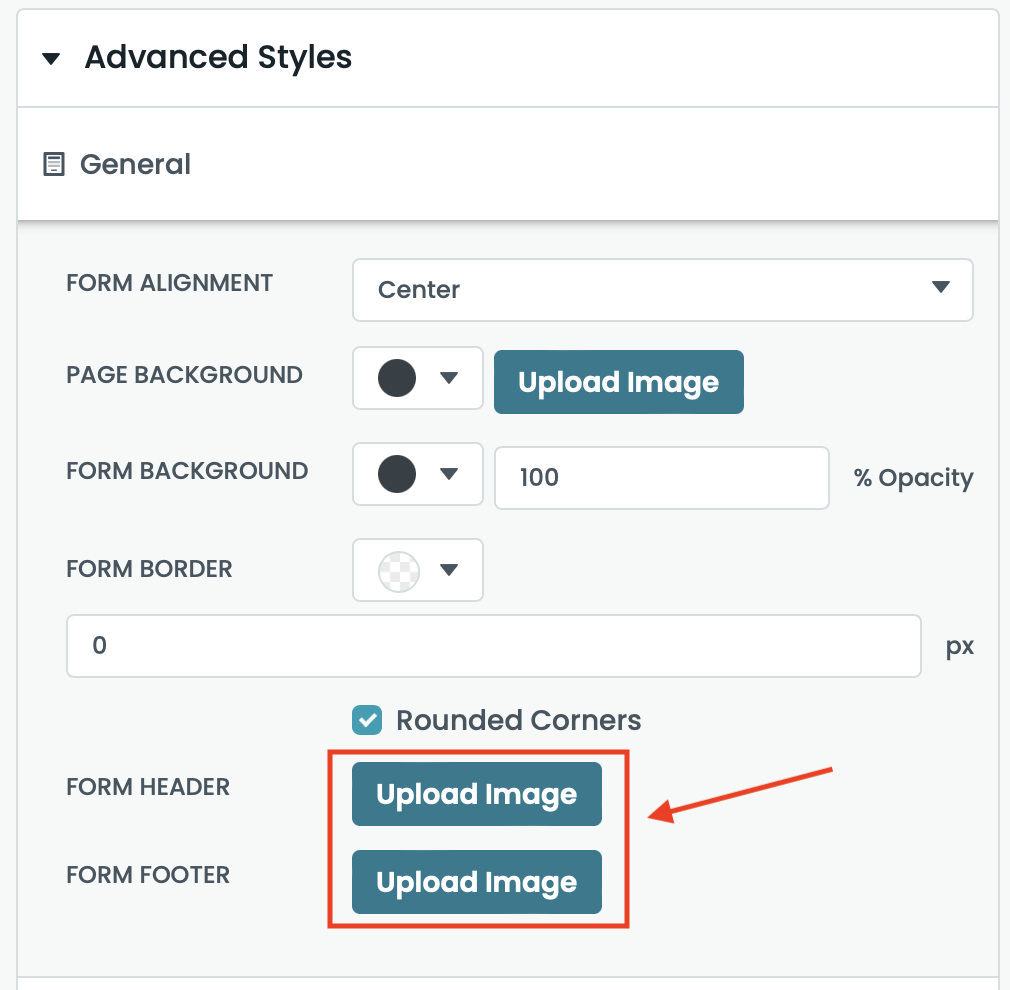Screen dimensions: 1010x990
Task: Click the Center value in Form Alignment
Action: tap(420, 290)
